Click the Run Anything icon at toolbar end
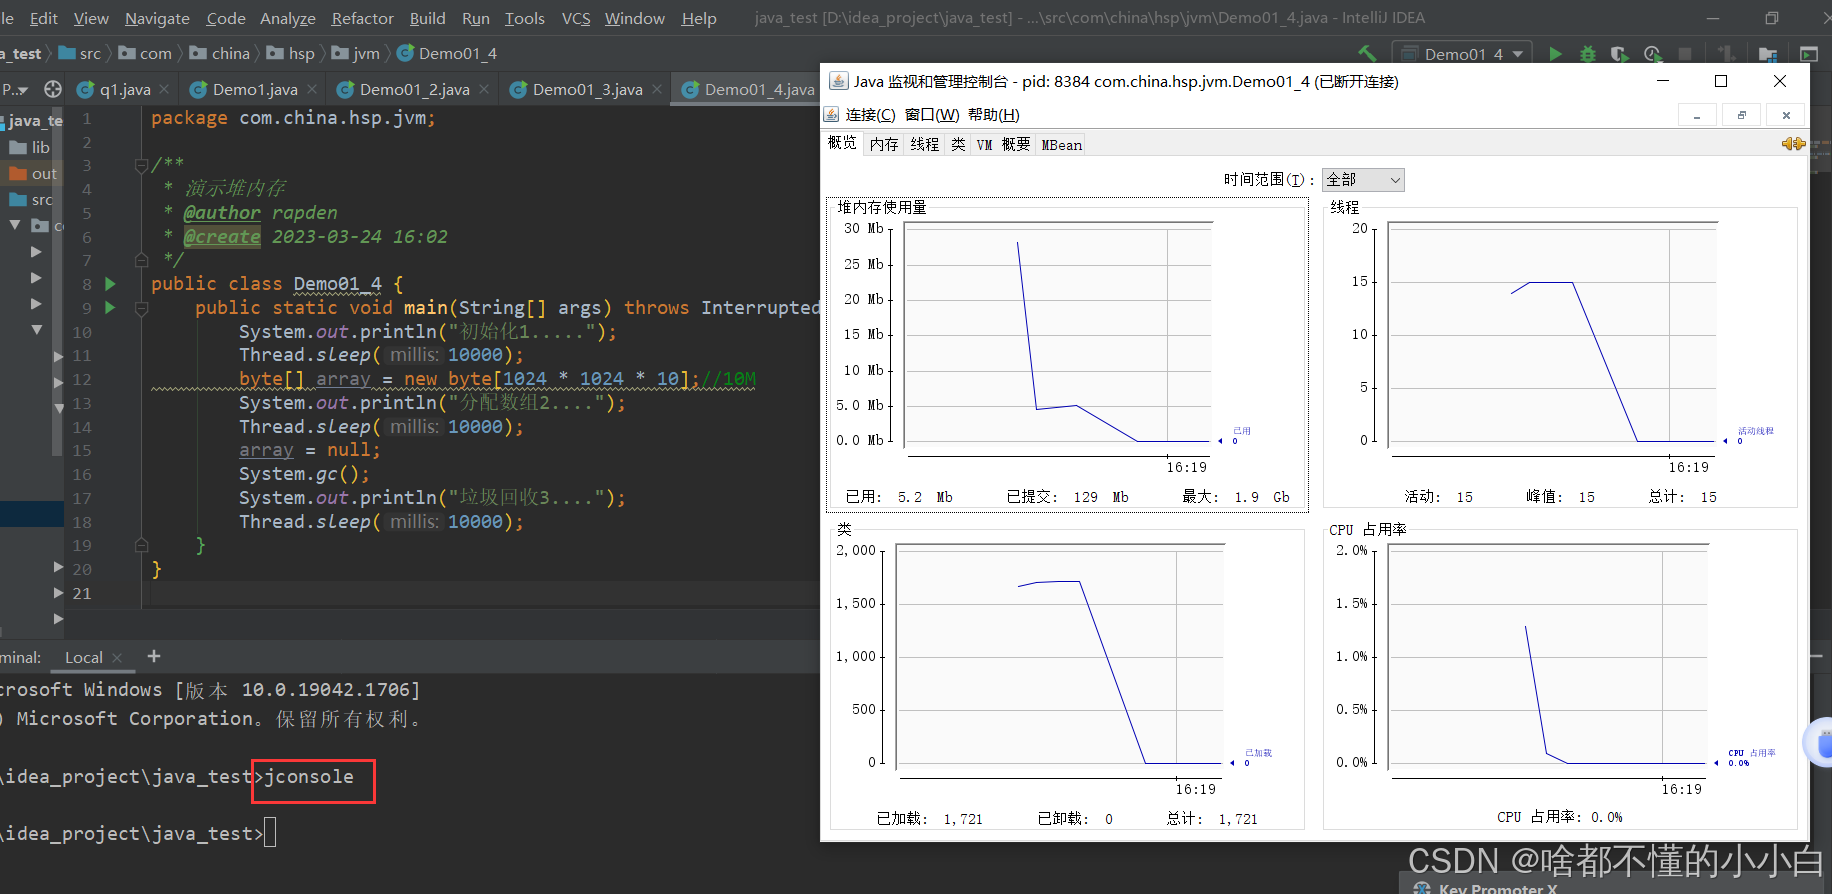 (1809, 54)
